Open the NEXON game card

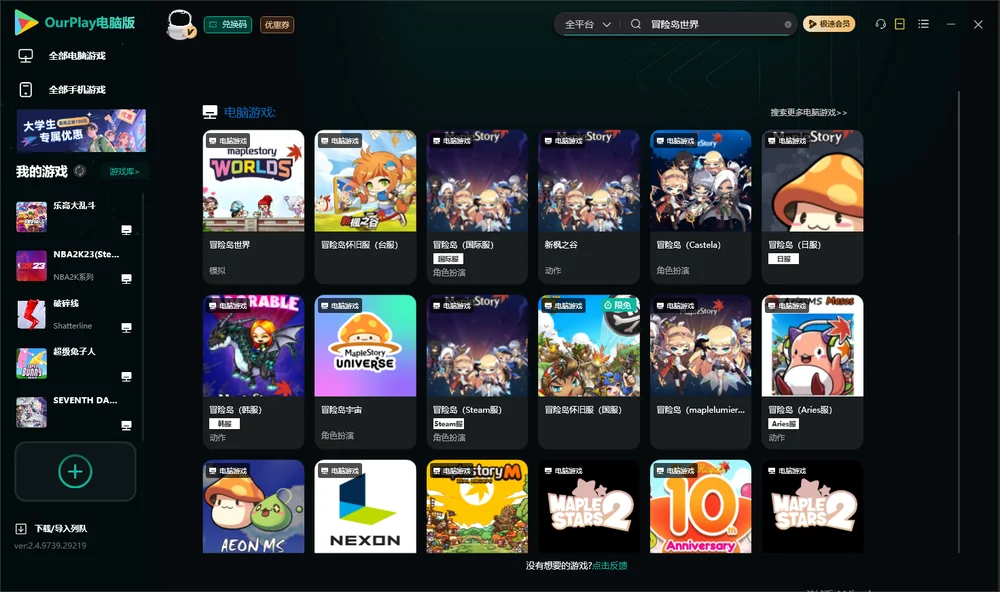pos(365,507)
